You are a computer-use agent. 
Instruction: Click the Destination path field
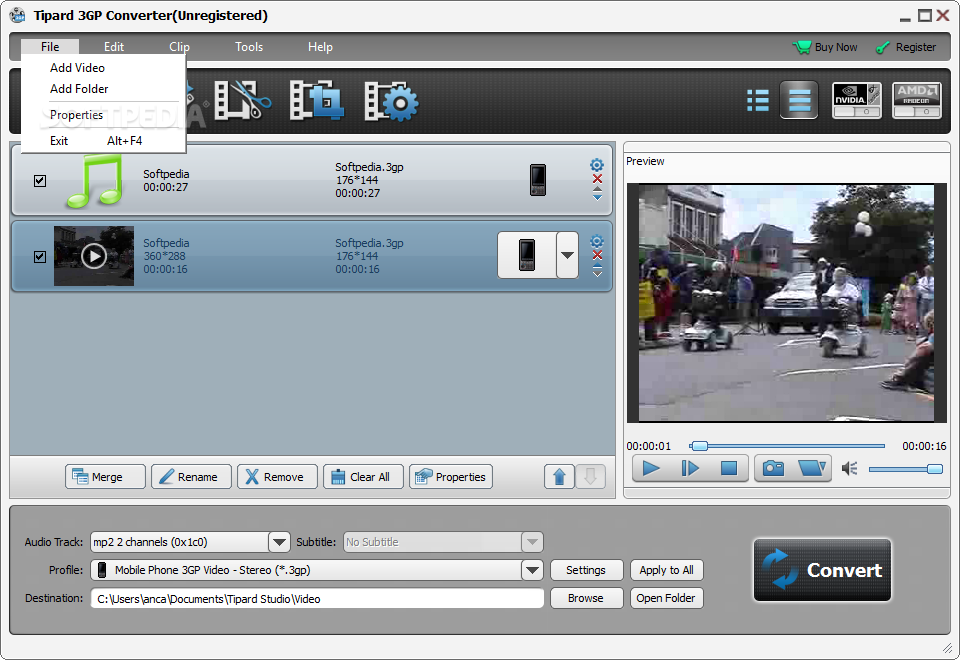317,599
